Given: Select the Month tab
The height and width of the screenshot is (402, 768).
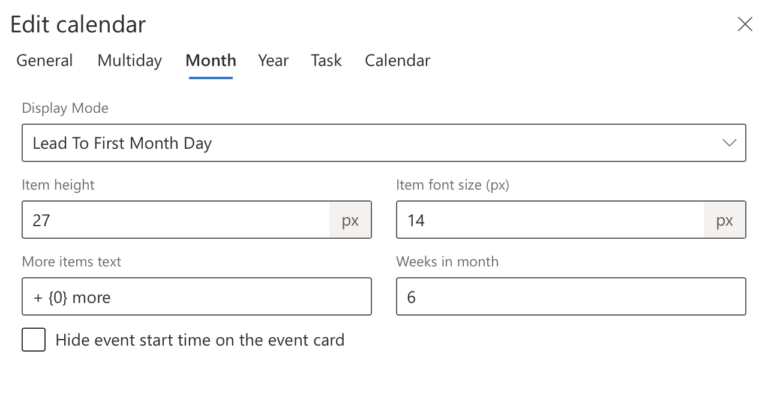Looking at the screenshot, I should point(211,60).
